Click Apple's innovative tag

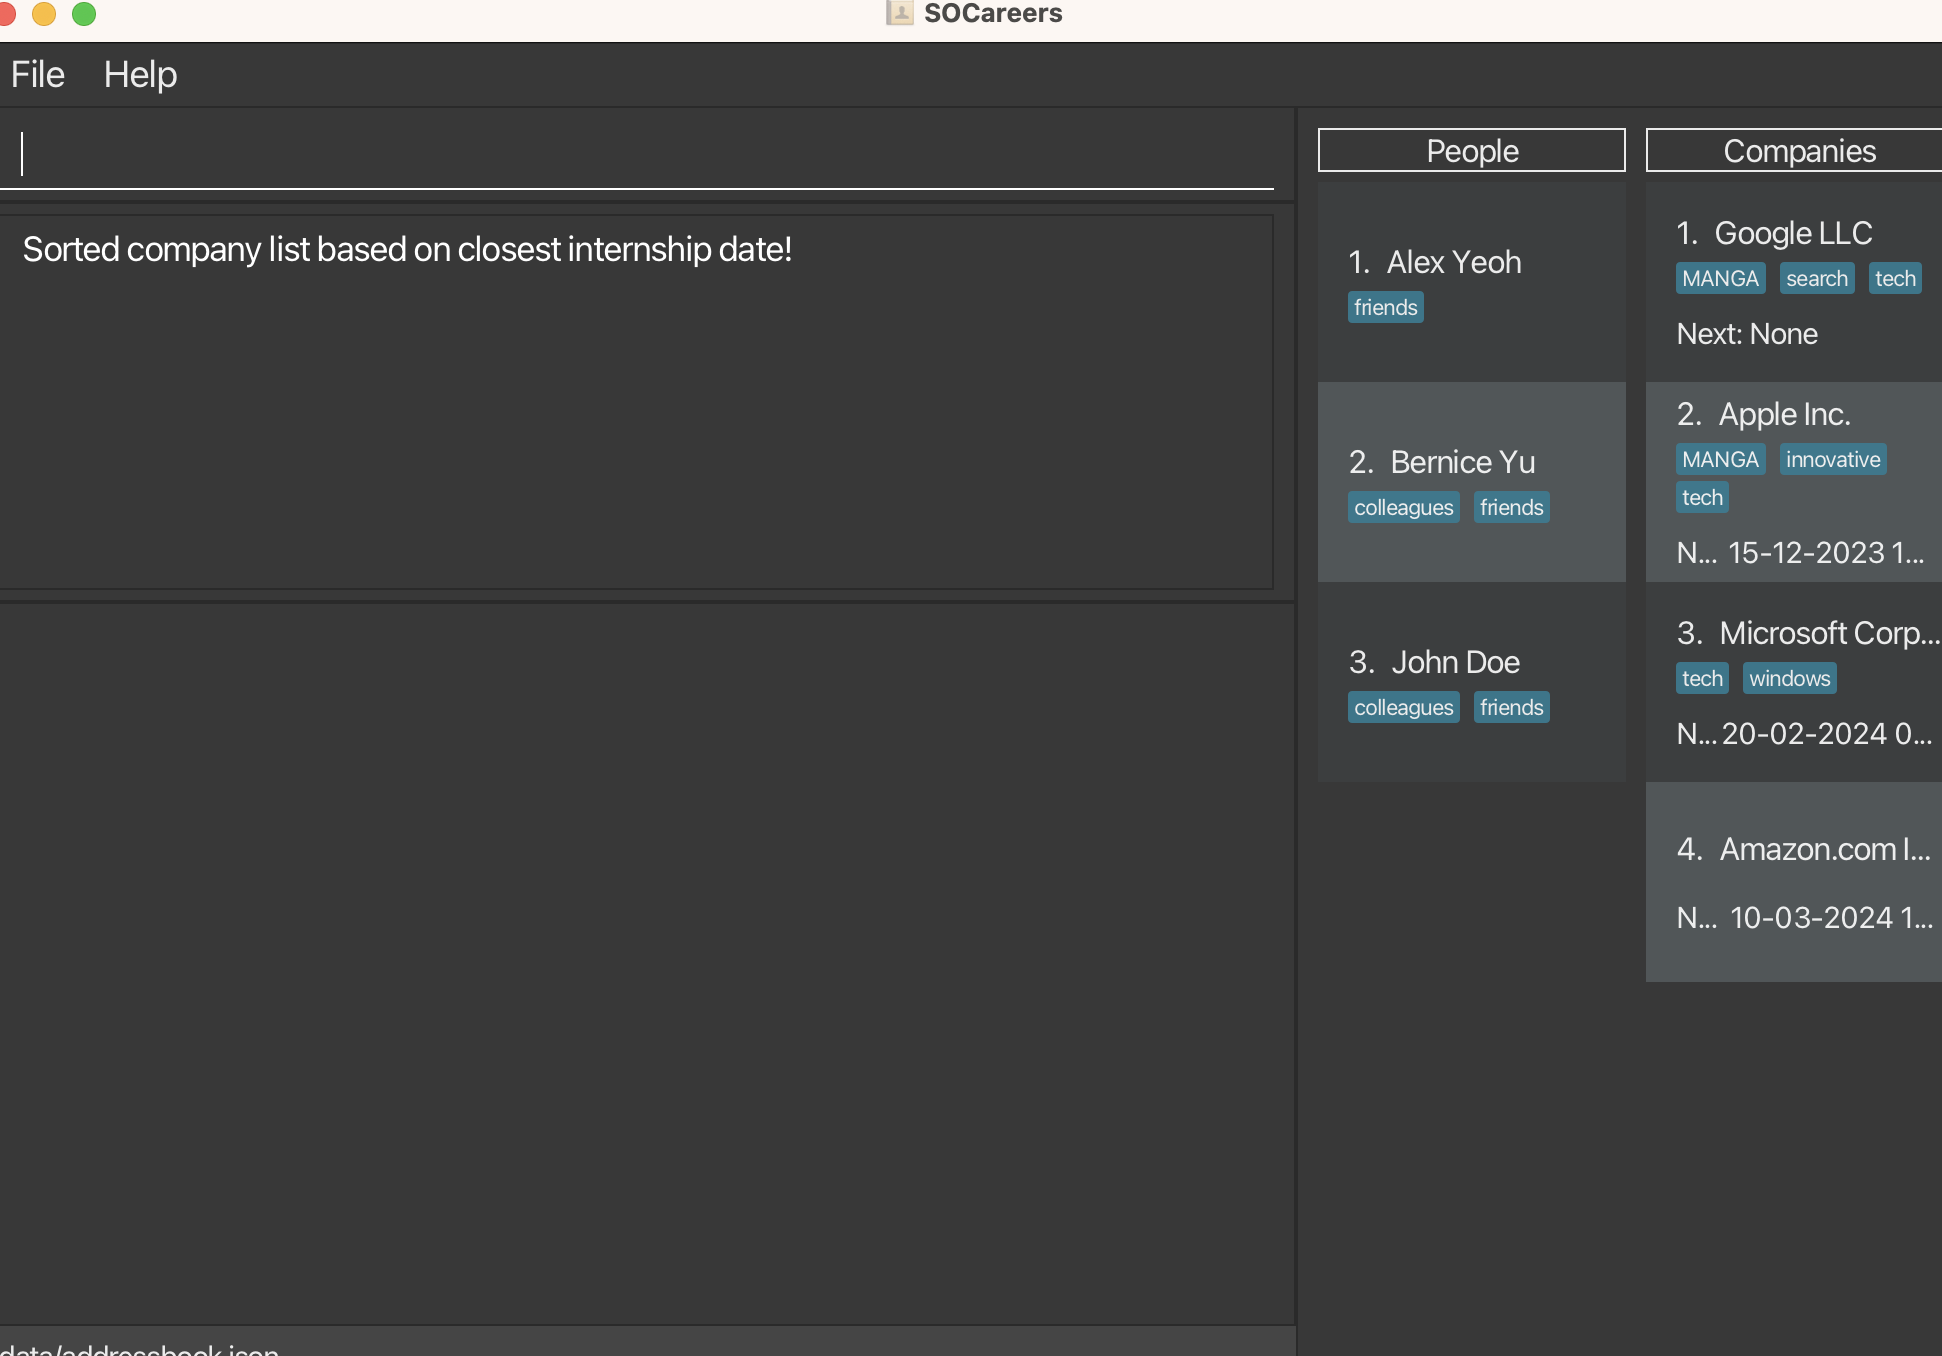[x=1832, y=459]
